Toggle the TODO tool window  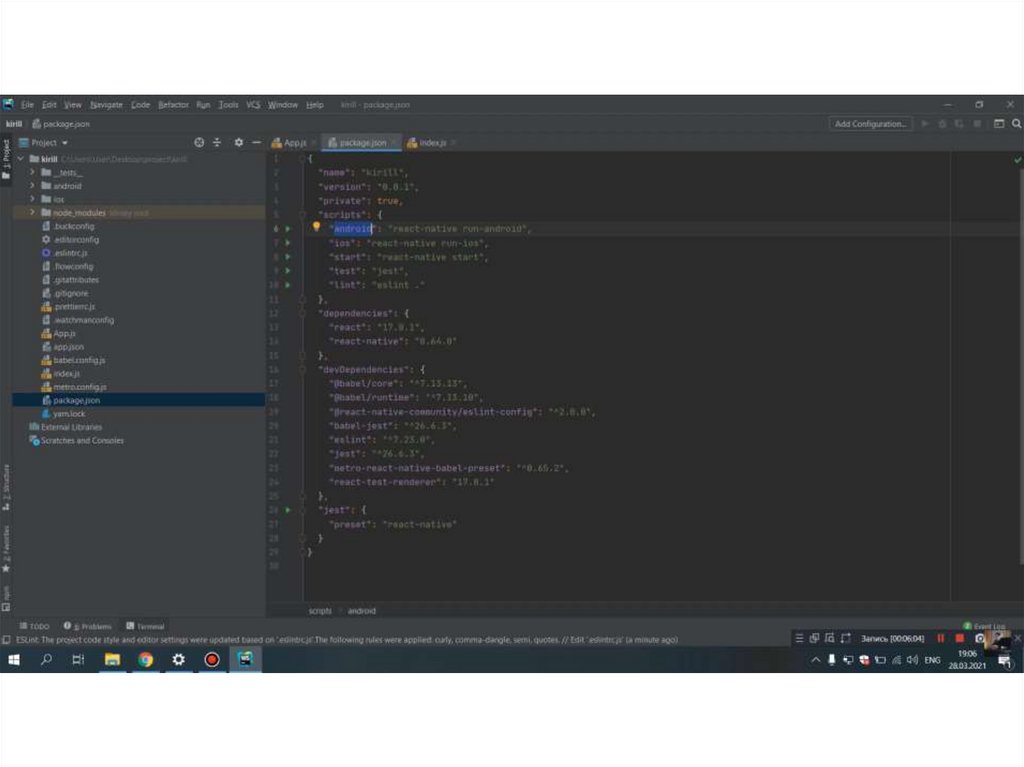tap(35, 626)
